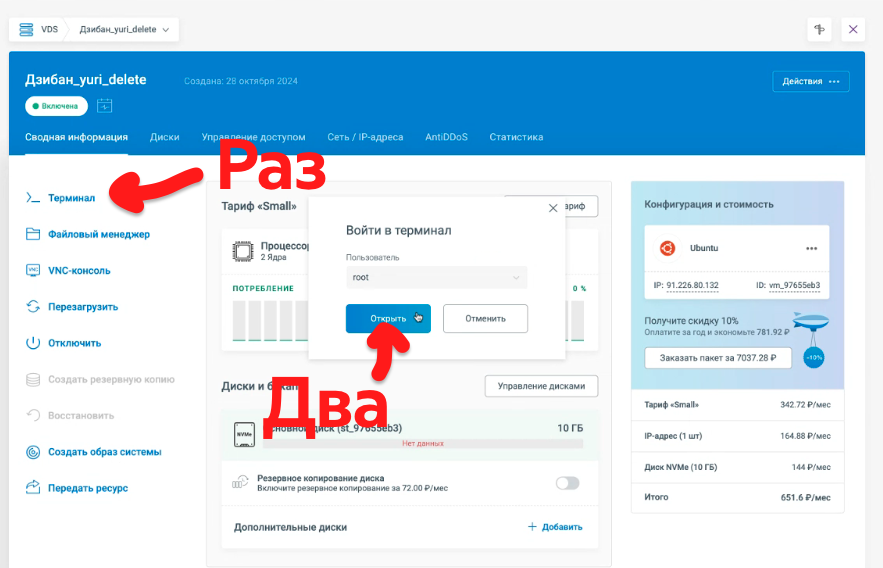Click Создать образ системы disk icon
The height and width of the screenshot is (568, 883).
[x=32, y=452]
